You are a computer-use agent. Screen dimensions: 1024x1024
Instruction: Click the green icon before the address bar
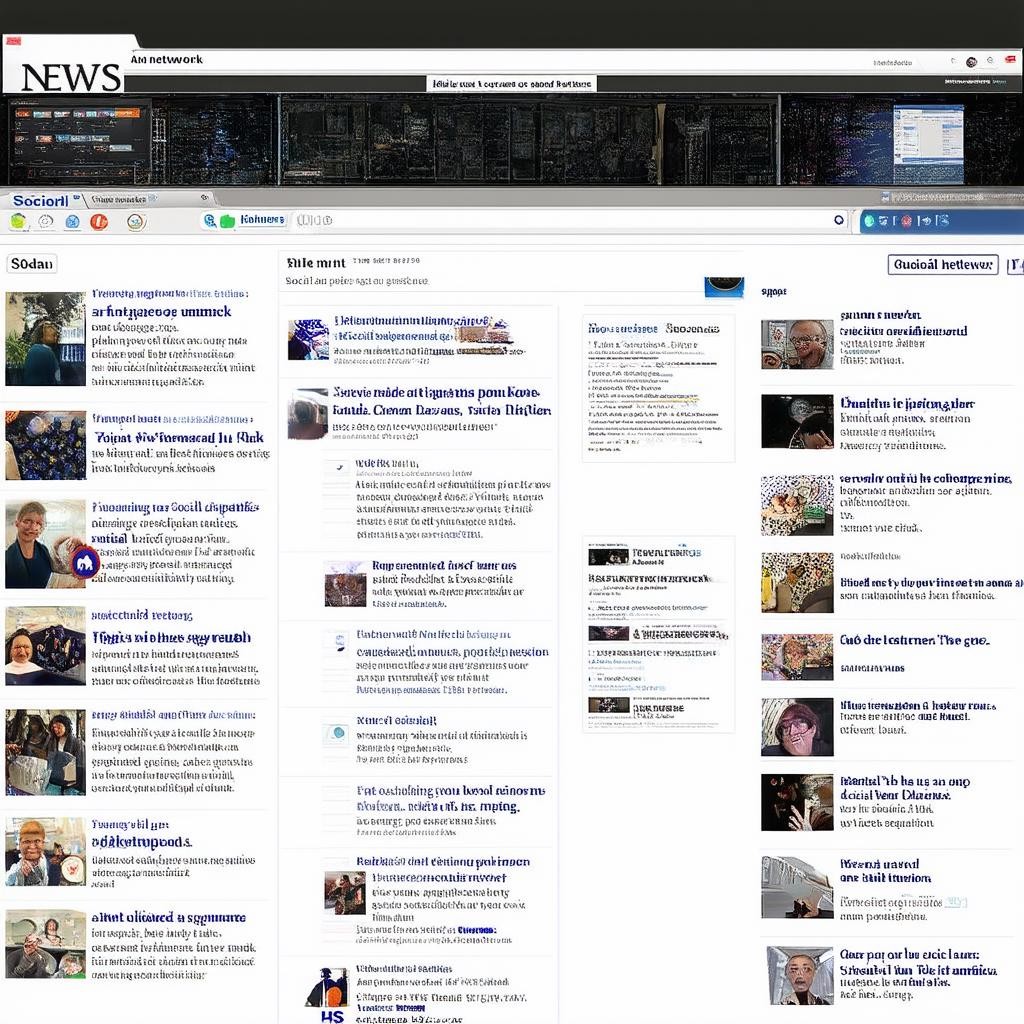click(227, 221)
